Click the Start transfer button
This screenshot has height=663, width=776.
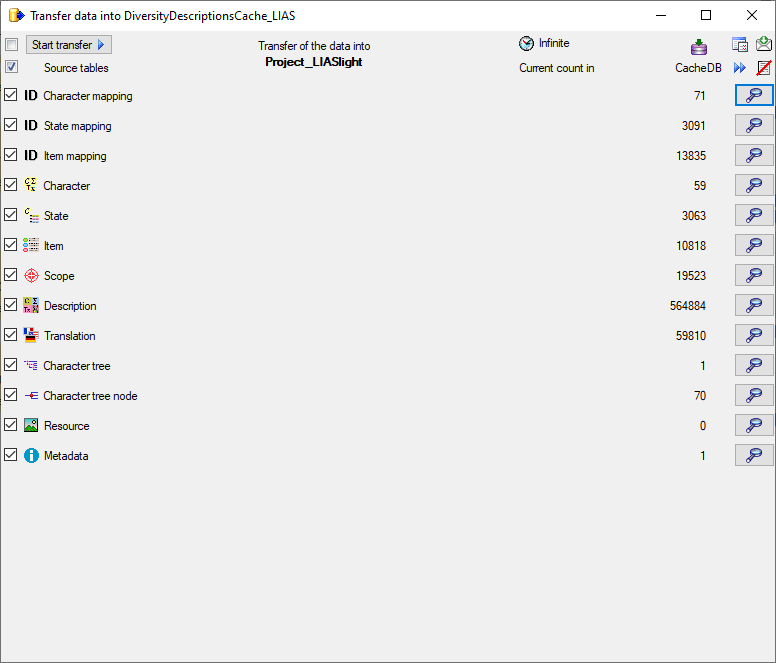pyautogui.click(x=68, y=45)
